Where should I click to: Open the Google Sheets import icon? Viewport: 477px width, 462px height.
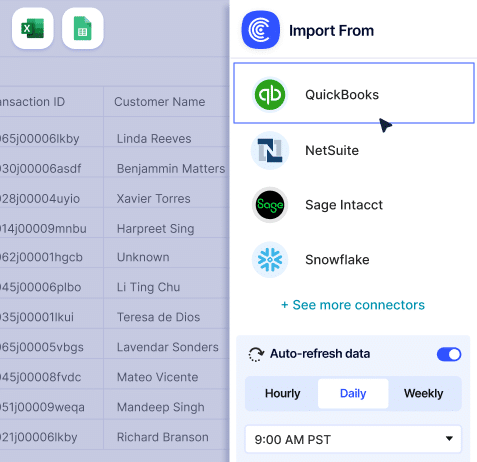pos(83,28)
